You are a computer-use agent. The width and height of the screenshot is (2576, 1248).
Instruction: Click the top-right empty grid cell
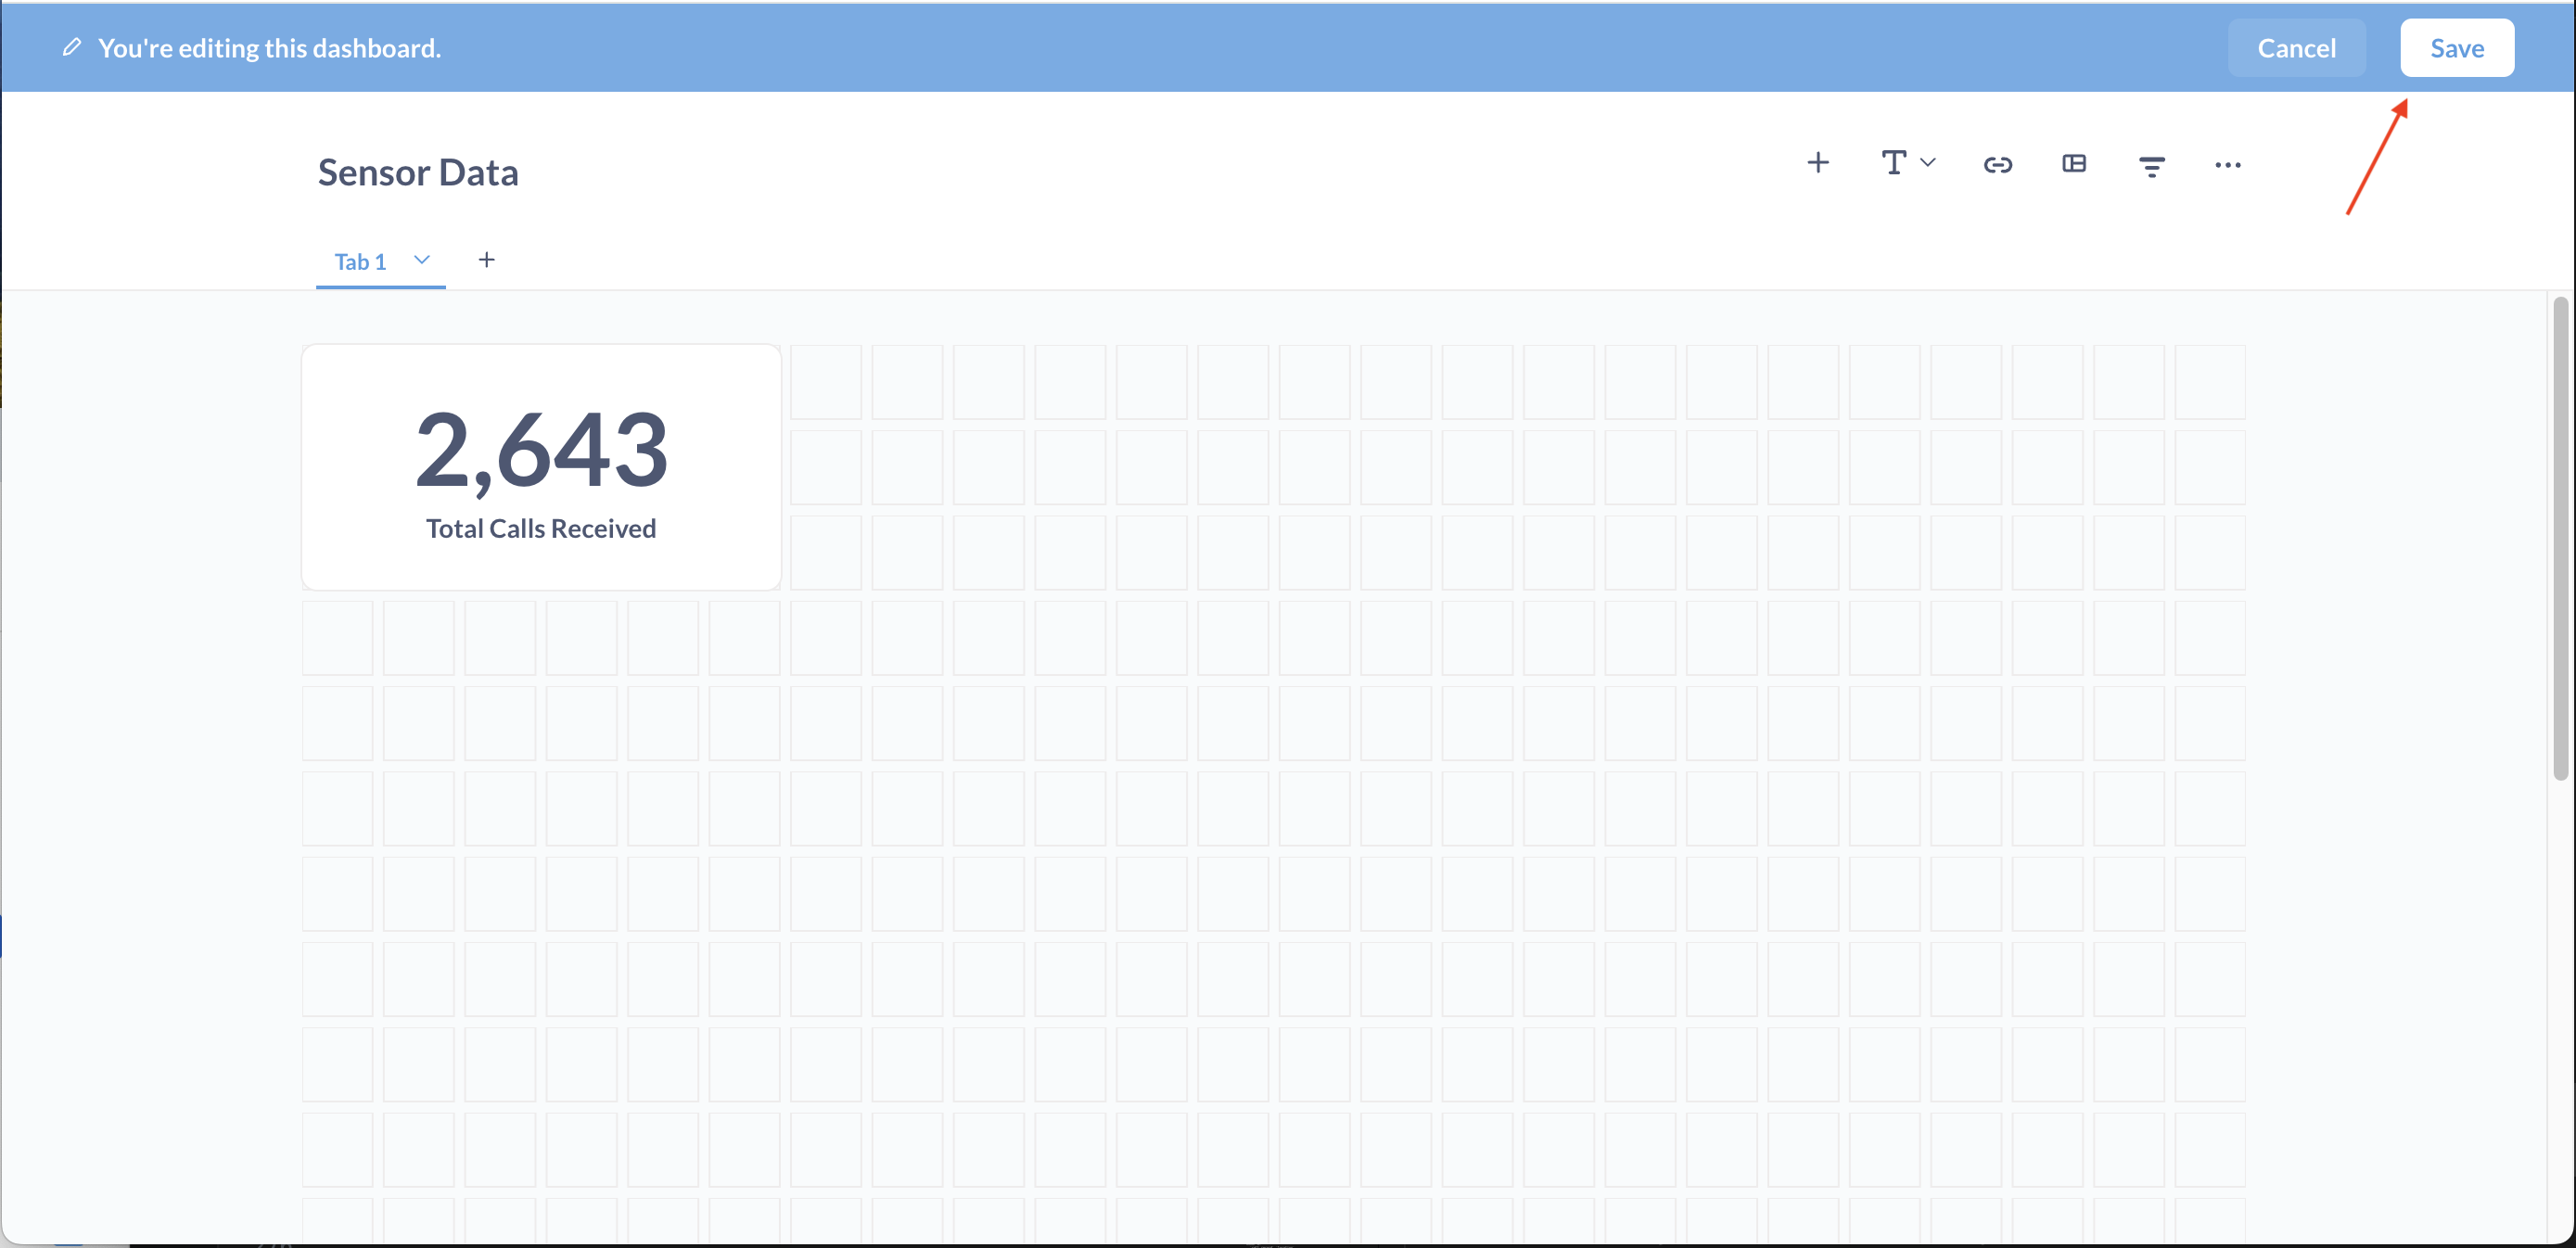[2209, 382]
